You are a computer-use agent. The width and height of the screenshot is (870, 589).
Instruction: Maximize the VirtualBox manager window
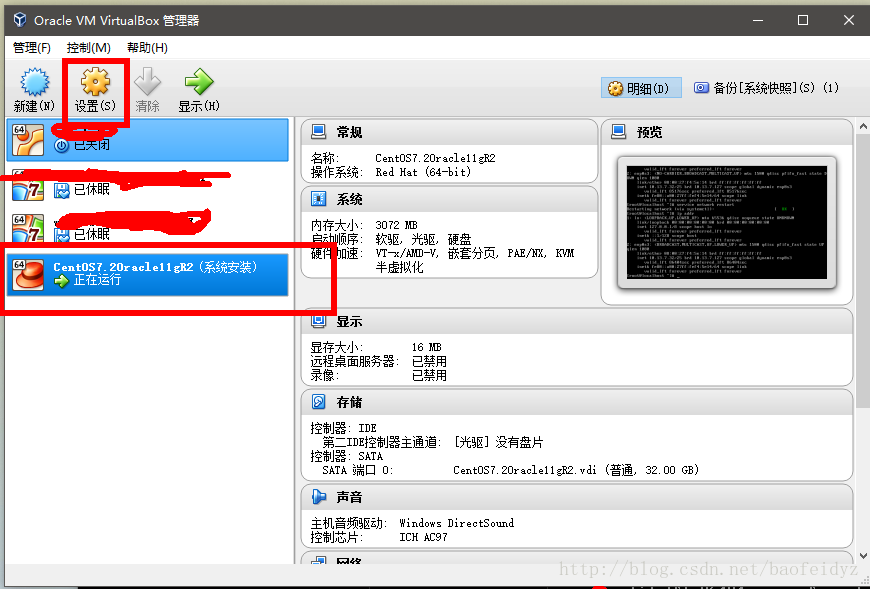point(803,20)
